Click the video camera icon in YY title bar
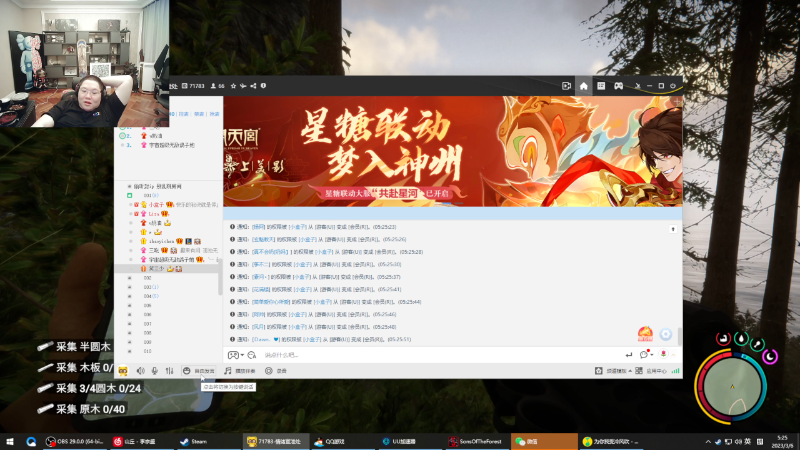Screen dimensions: 800x450 coord(566,86)
